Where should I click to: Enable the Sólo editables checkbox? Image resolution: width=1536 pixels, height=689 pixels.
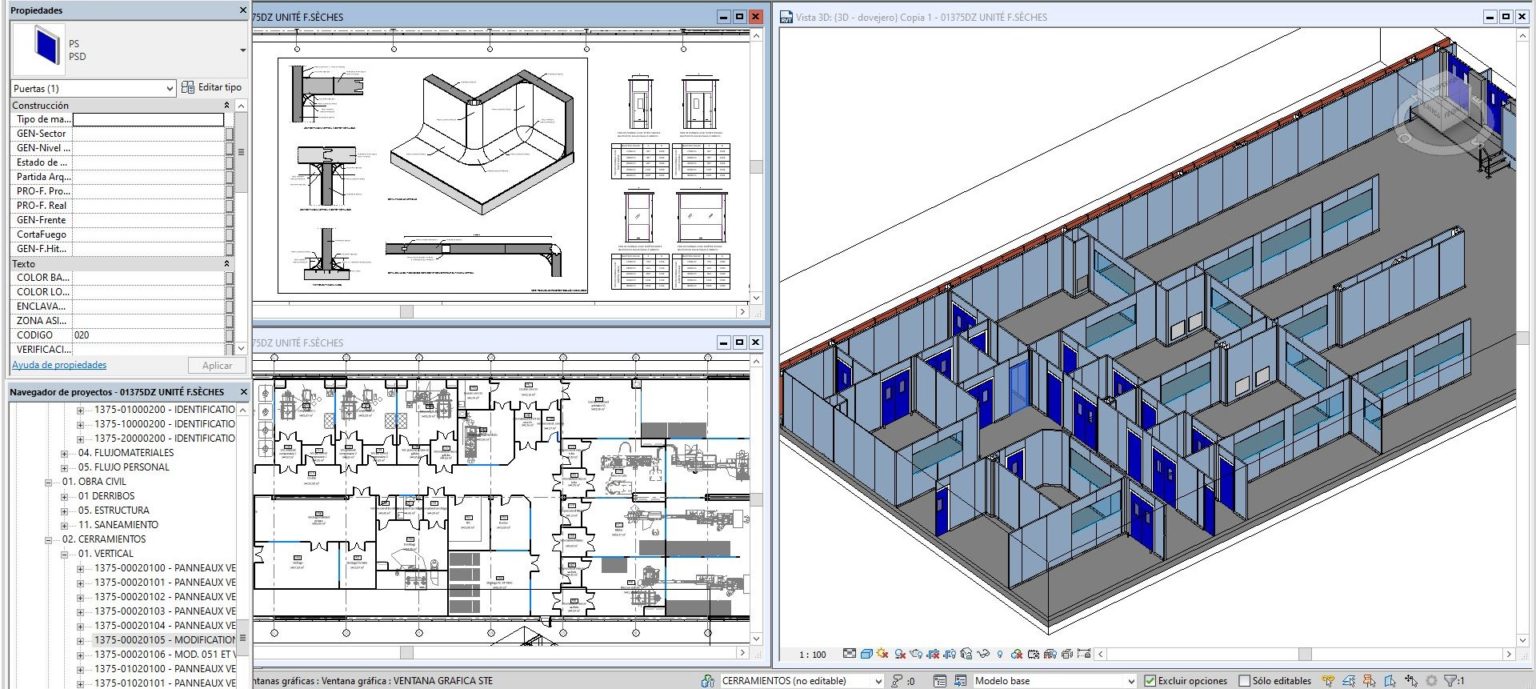1244,681
